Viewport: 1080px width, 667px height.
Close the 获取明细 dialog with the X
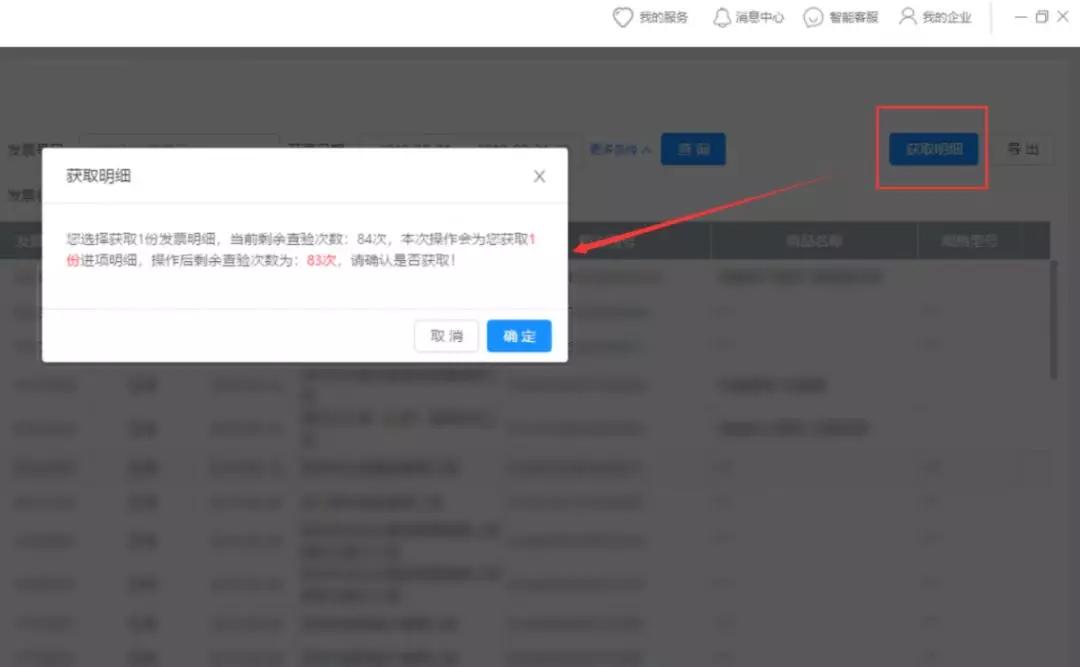pyautogui.click(x=539, y=176)
